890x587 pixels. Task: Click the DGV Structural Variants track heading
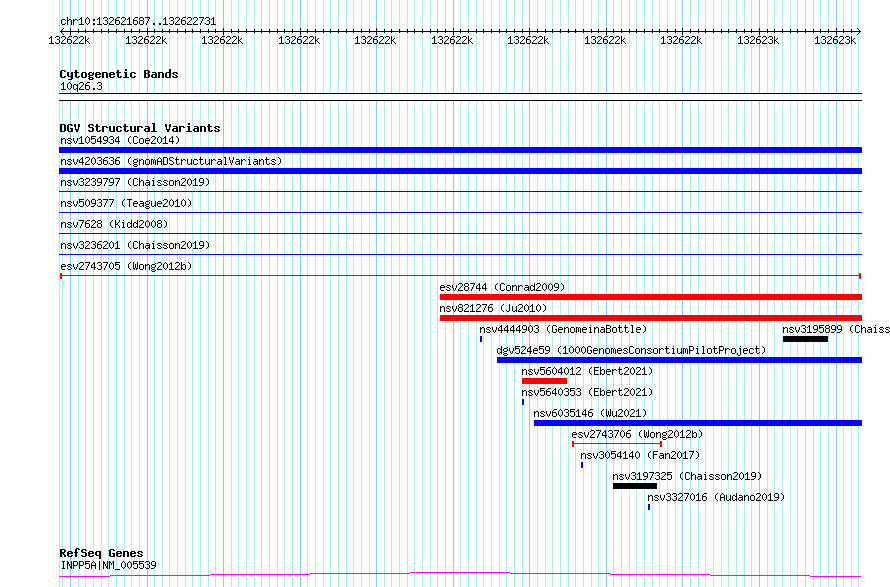pyautogui.click(x=140, y=128)
